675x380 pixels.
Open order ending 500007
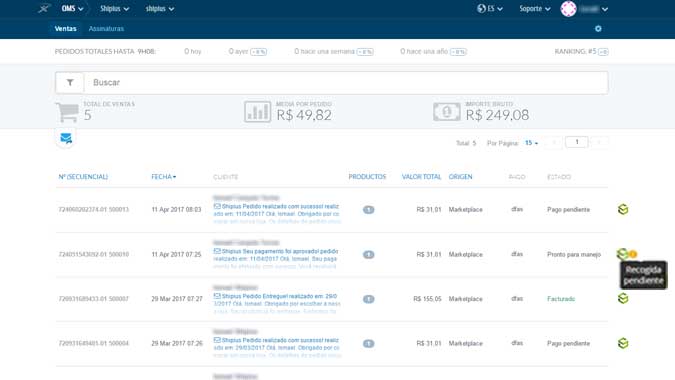click(x=93, y=299)
